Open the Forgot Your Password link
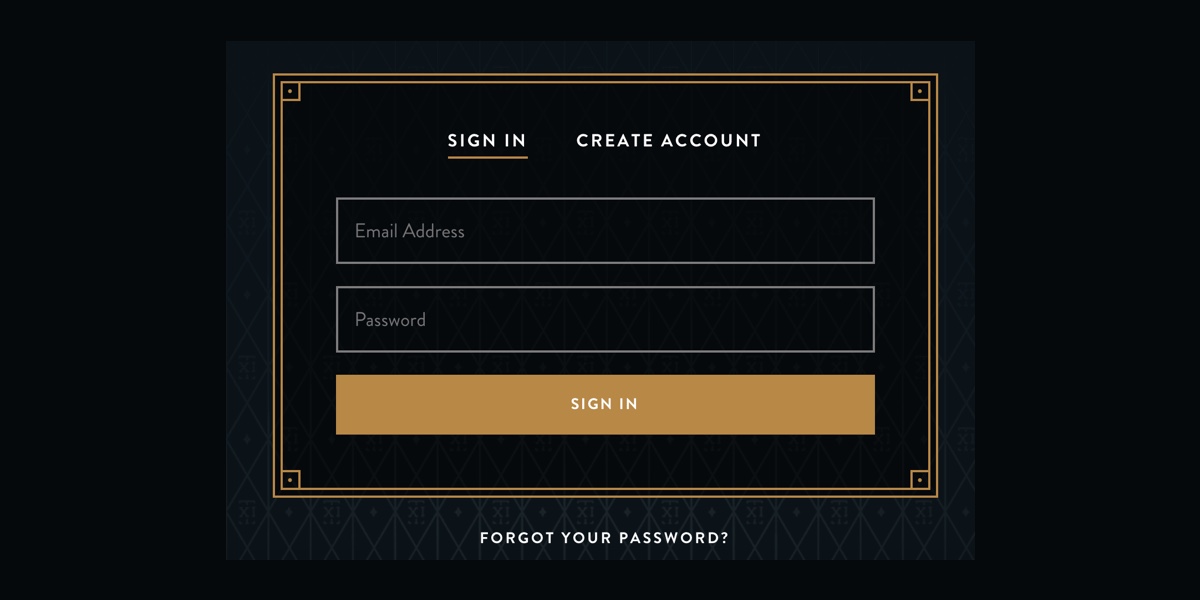Viewport: 1200px width, 600px height. pyautogui.click(x=604, y=538)
